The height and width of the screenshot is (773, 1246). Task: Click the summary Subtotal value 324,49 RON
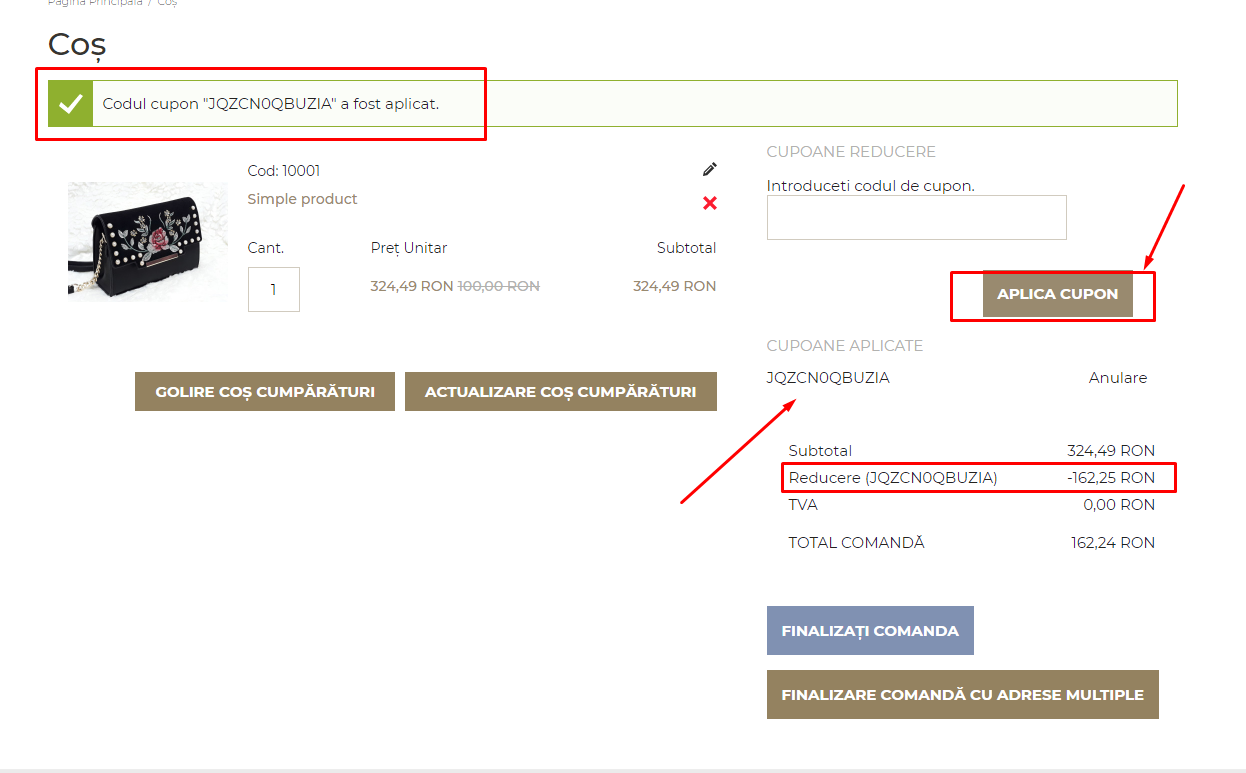[x=1111, y=451]
